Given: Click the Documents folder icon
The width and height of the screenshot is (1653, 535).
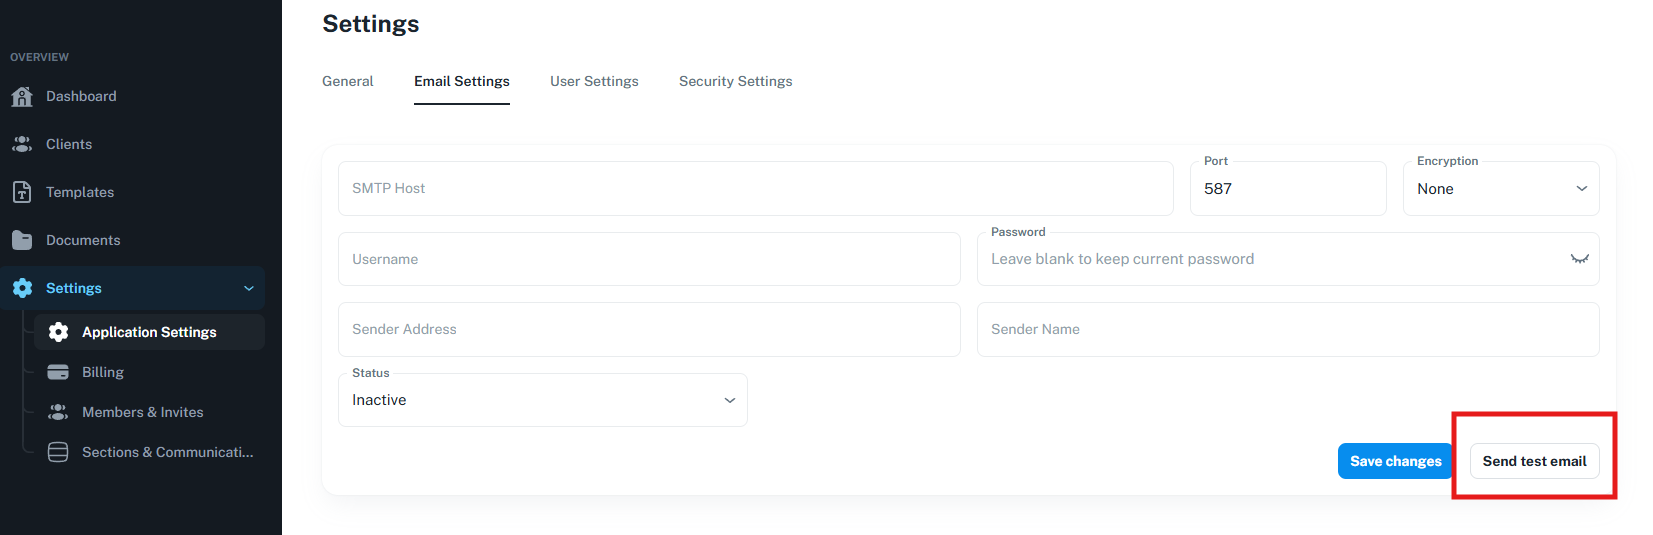Looking at the screenshot, I should pyautogui.click(x=22, y=240).
